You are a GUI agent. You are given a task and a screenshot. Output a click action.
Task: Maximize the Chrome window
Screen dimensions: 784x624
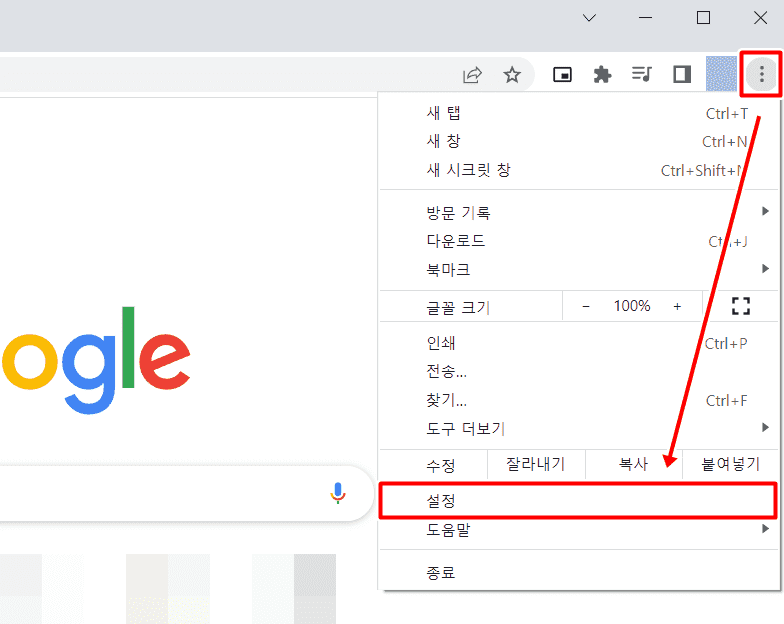tap(704, 18)
